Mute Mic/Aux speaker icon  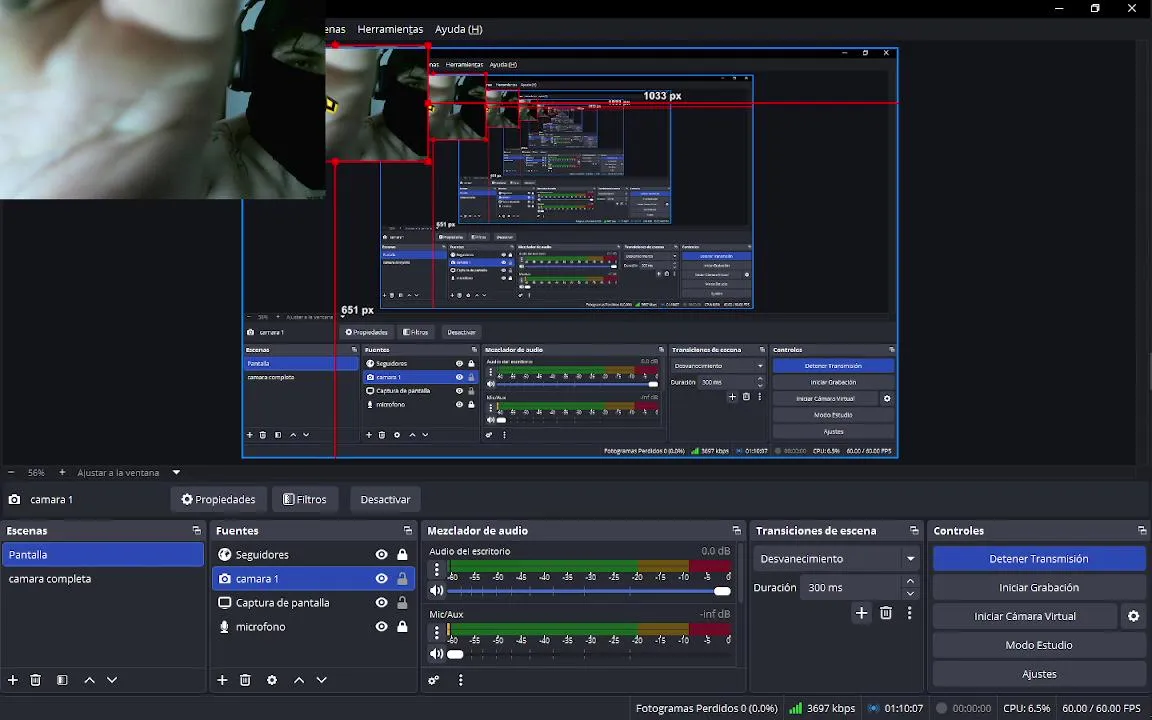pyautogui.click(x=436, y=654)
